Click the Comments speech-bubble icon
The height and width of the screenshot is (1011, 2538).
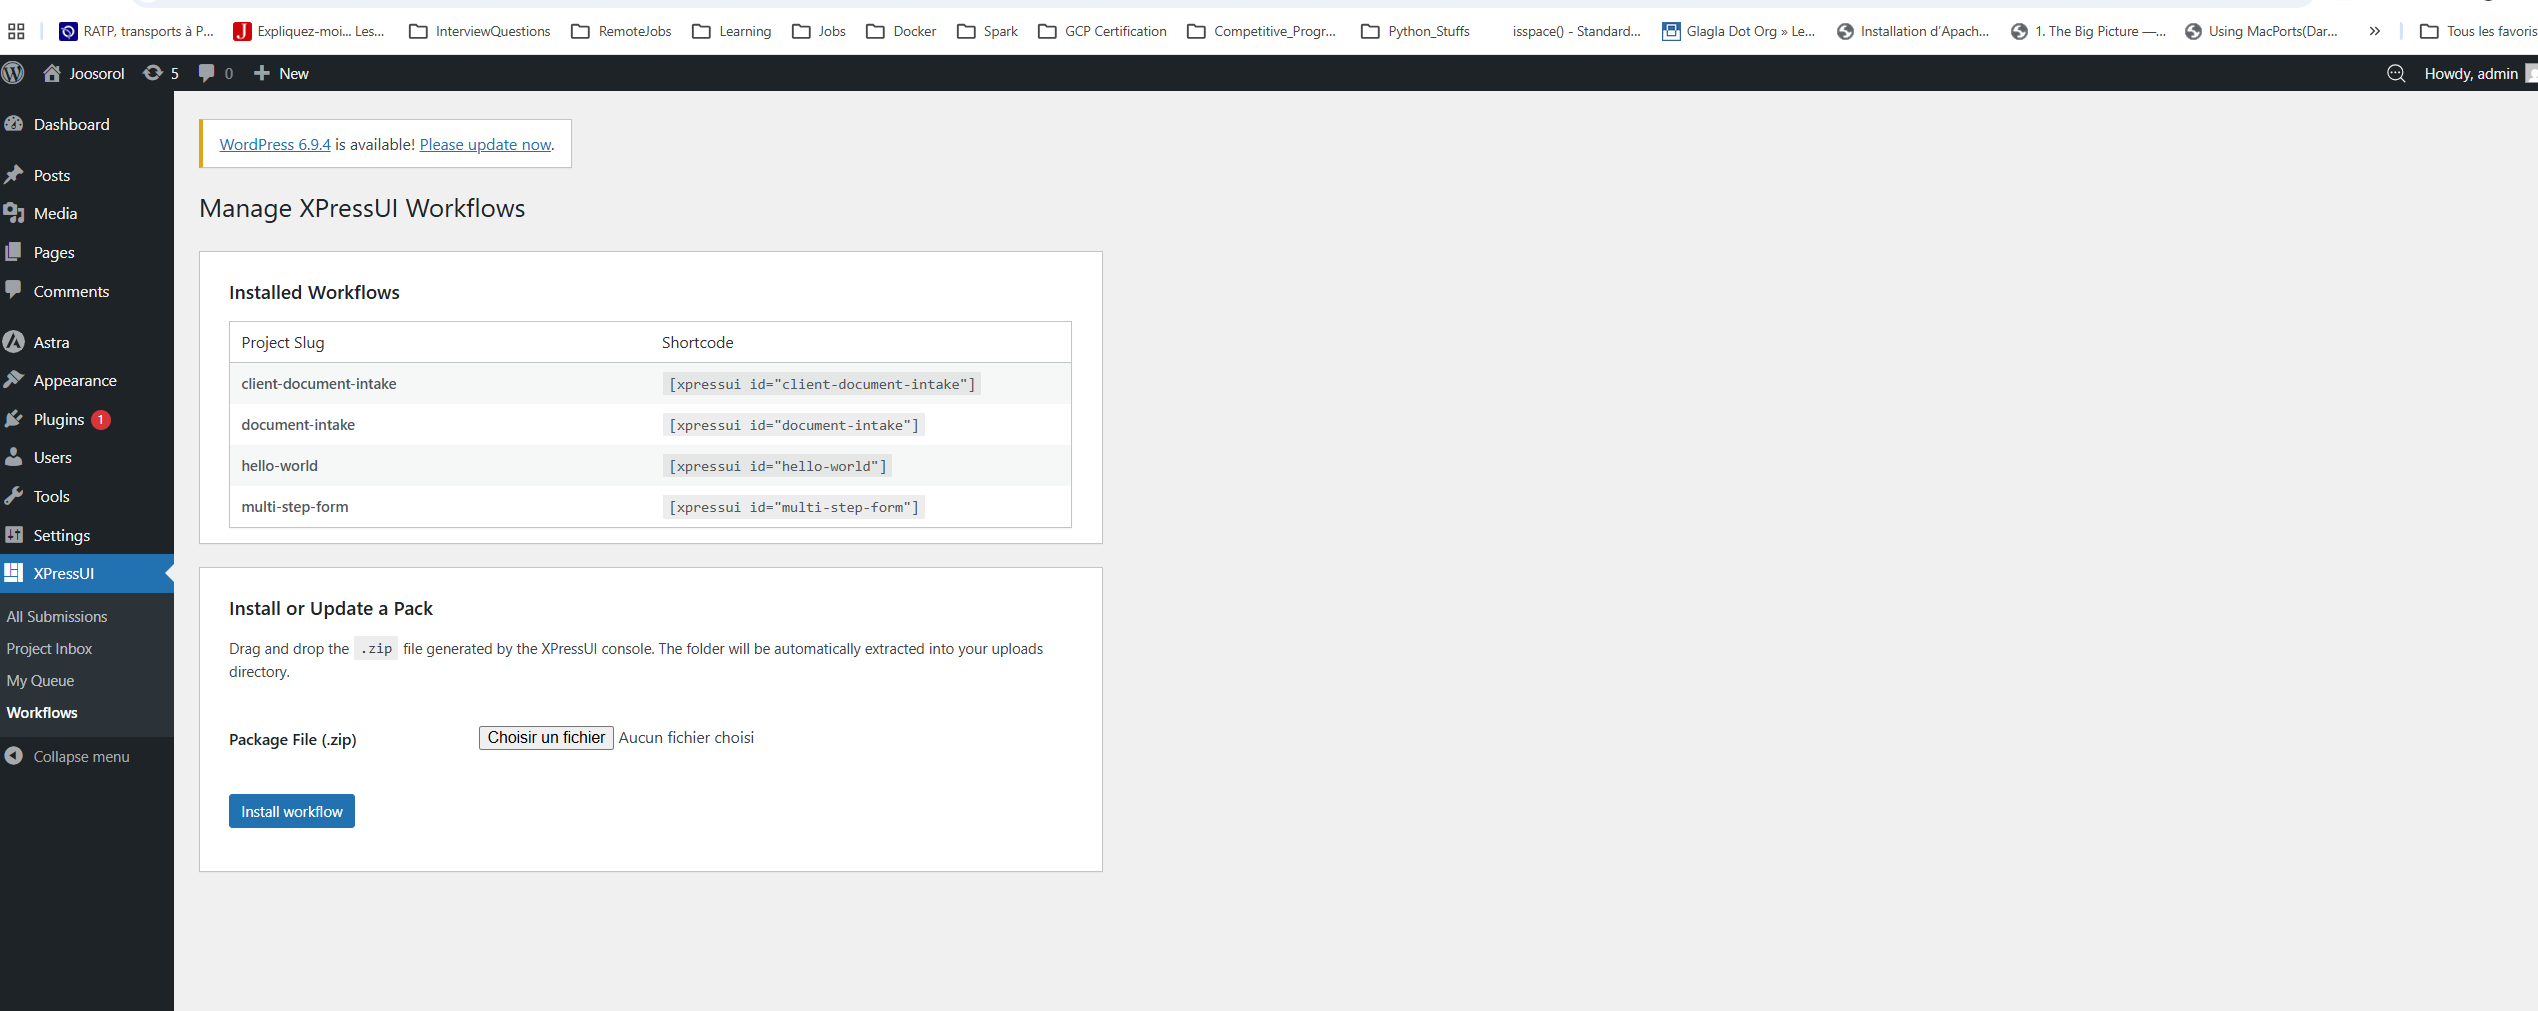(x=14, y=291)
